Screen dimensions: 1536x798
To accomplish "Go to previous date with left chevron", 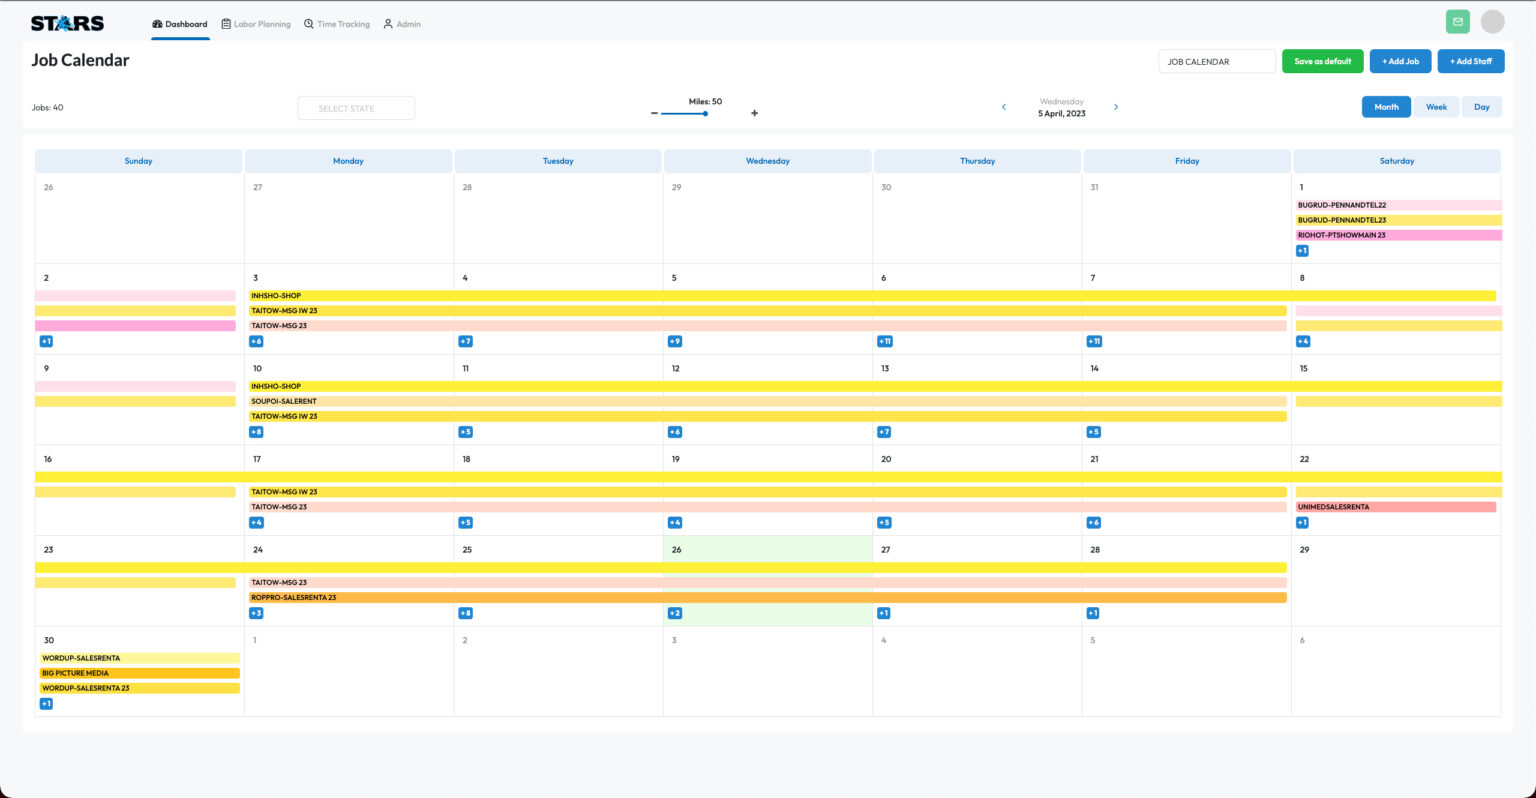I will coord(1004,107).
